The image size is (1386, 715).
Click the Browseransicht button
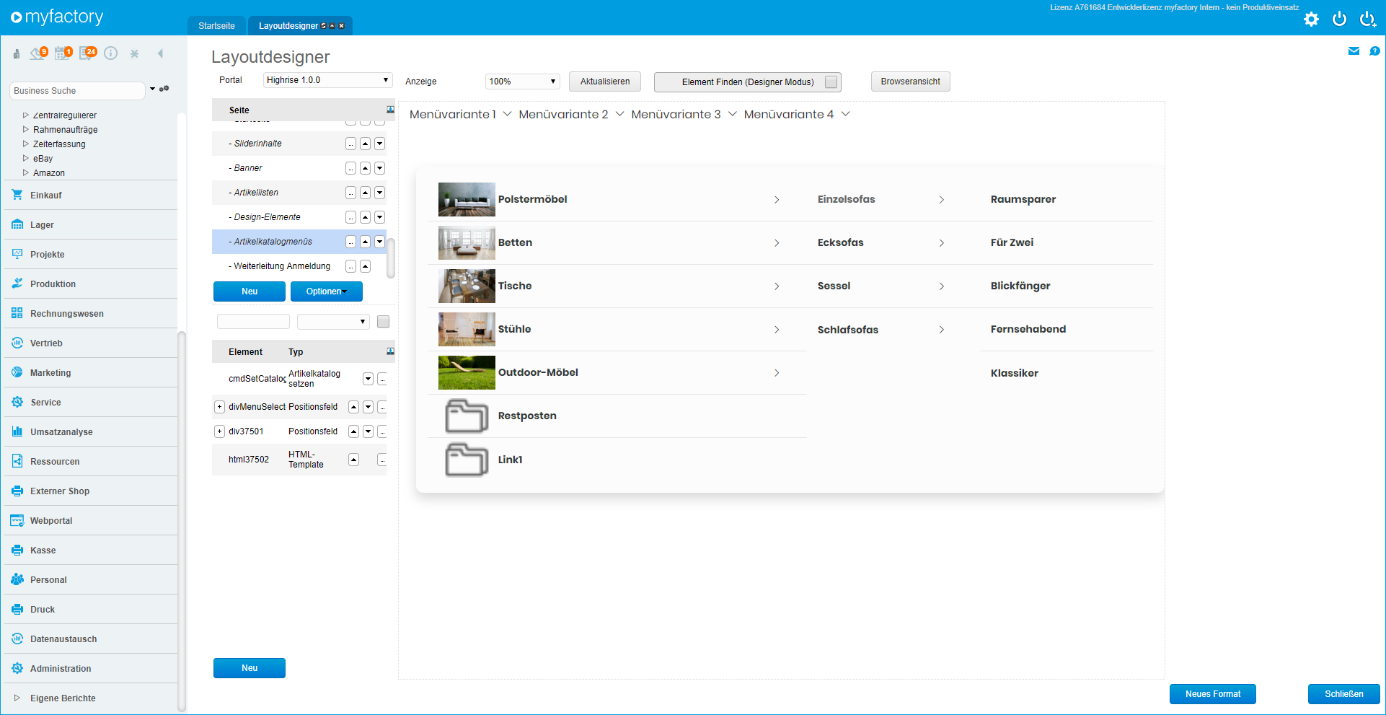click(910, 82)
